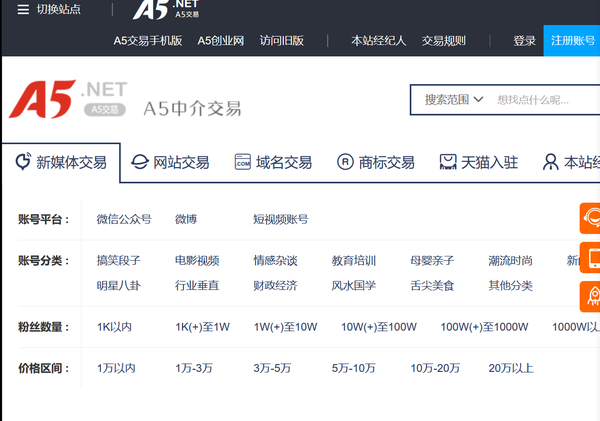Image resolution: width=600 pixels, height=421 pixels.
Task: Filter price by 20万以上
Action: click(511, 368)
